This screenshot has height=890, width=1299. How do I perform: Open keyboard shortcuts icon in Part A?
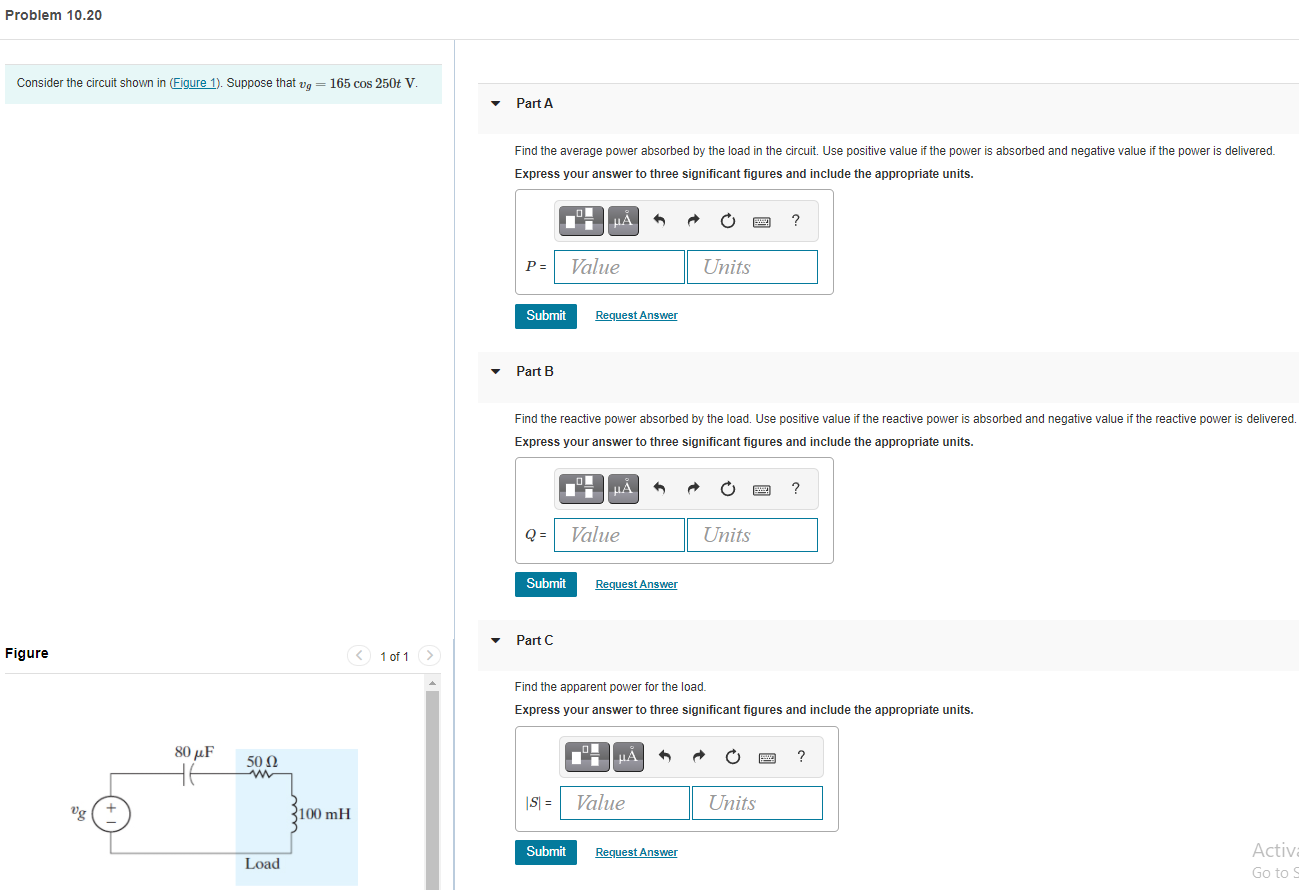762,221
